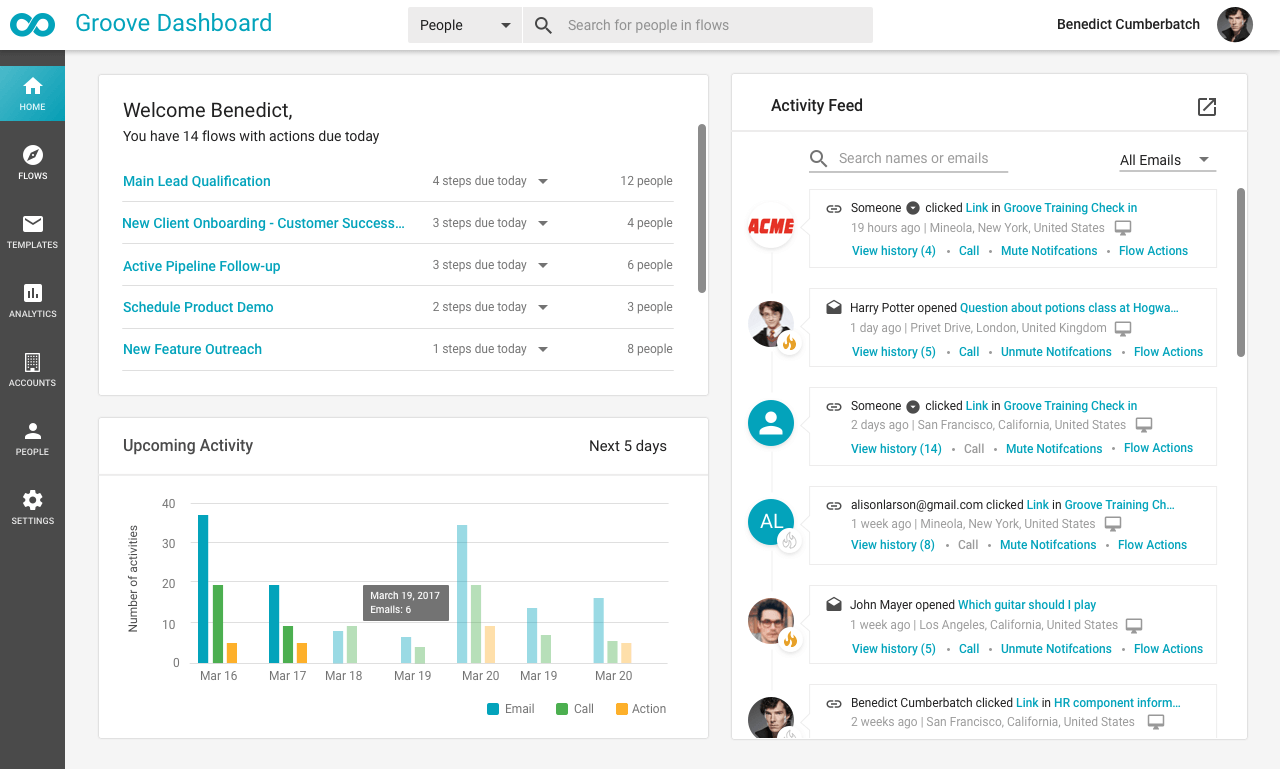Image resolution: width=1280 pixels, height=769 pixels.
Task: Click Unmute Notifications for Harry Potter
Action: point(1056,352)
